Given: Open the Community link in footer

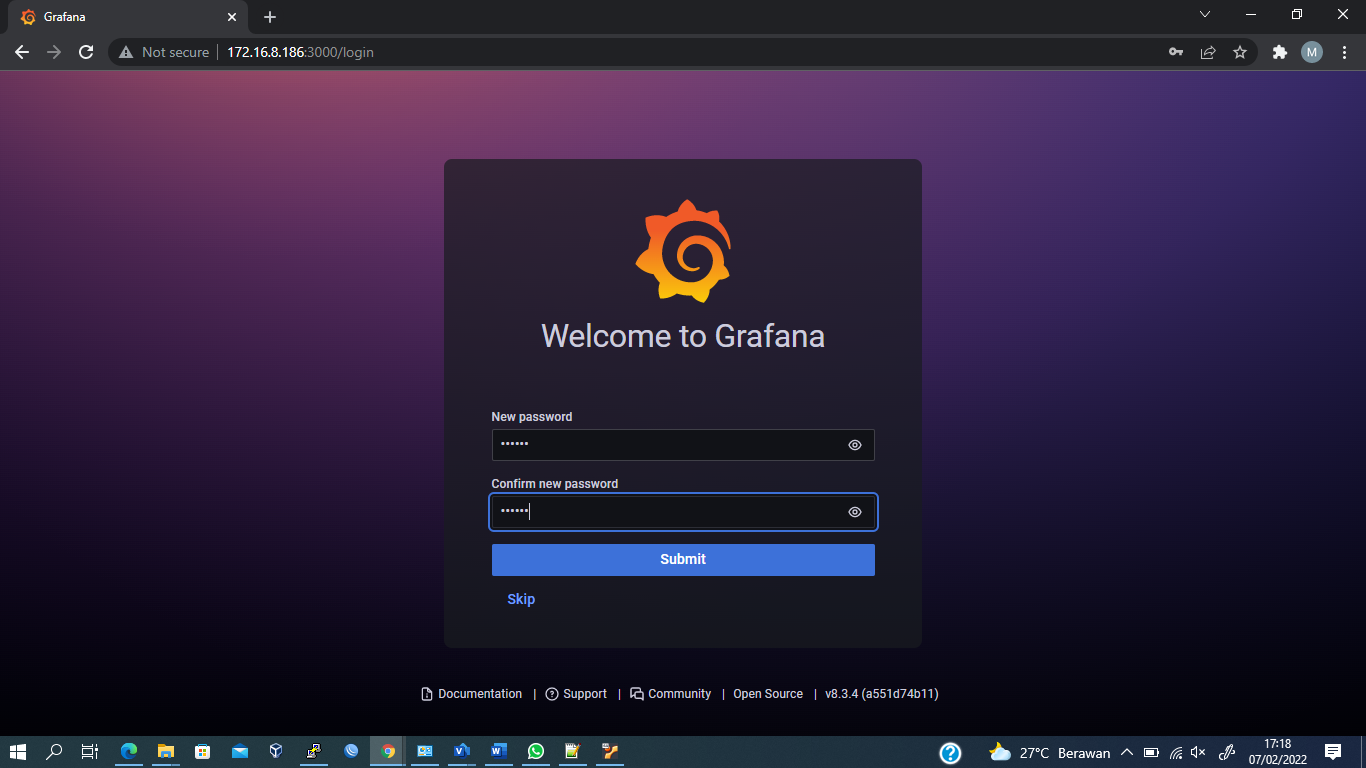Looking at the screenshot, I should pos(670,694).
